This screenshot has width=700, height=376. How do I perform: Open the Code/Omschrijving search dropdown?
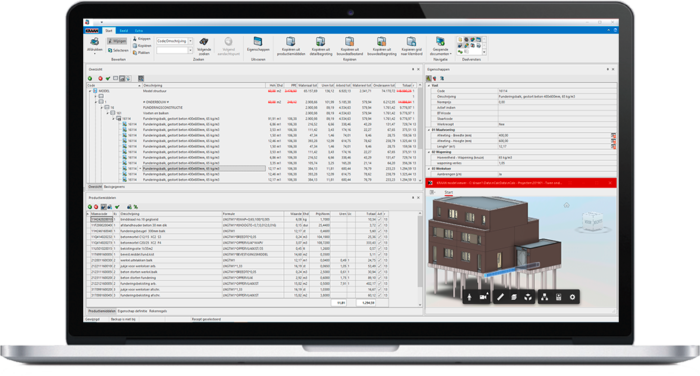click(x=190, y=41)
